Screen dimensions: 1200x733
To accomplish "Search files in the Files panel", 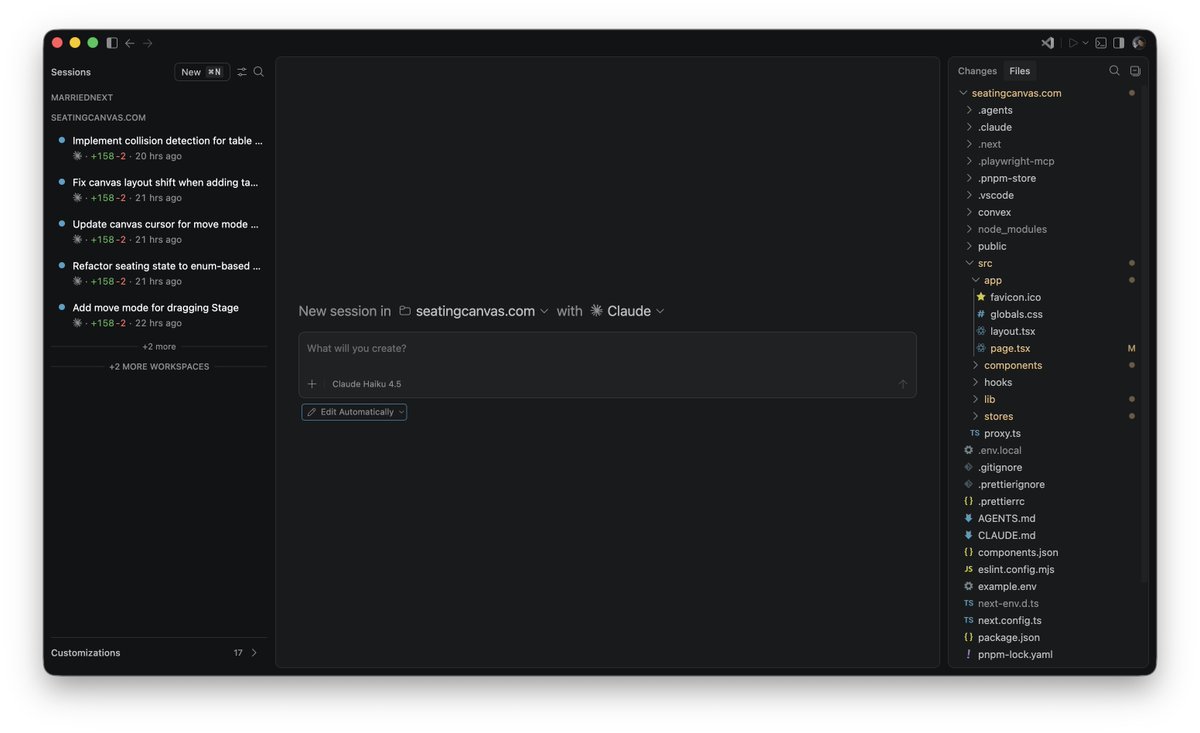I will [1114, 71].
